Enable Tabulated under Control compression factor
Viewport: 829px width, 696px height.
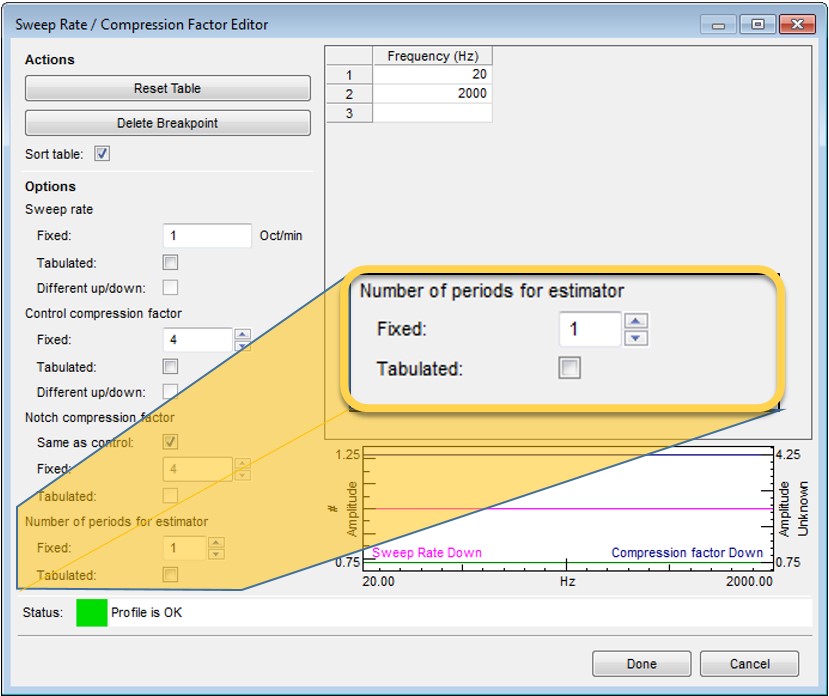tap(170, 367)
